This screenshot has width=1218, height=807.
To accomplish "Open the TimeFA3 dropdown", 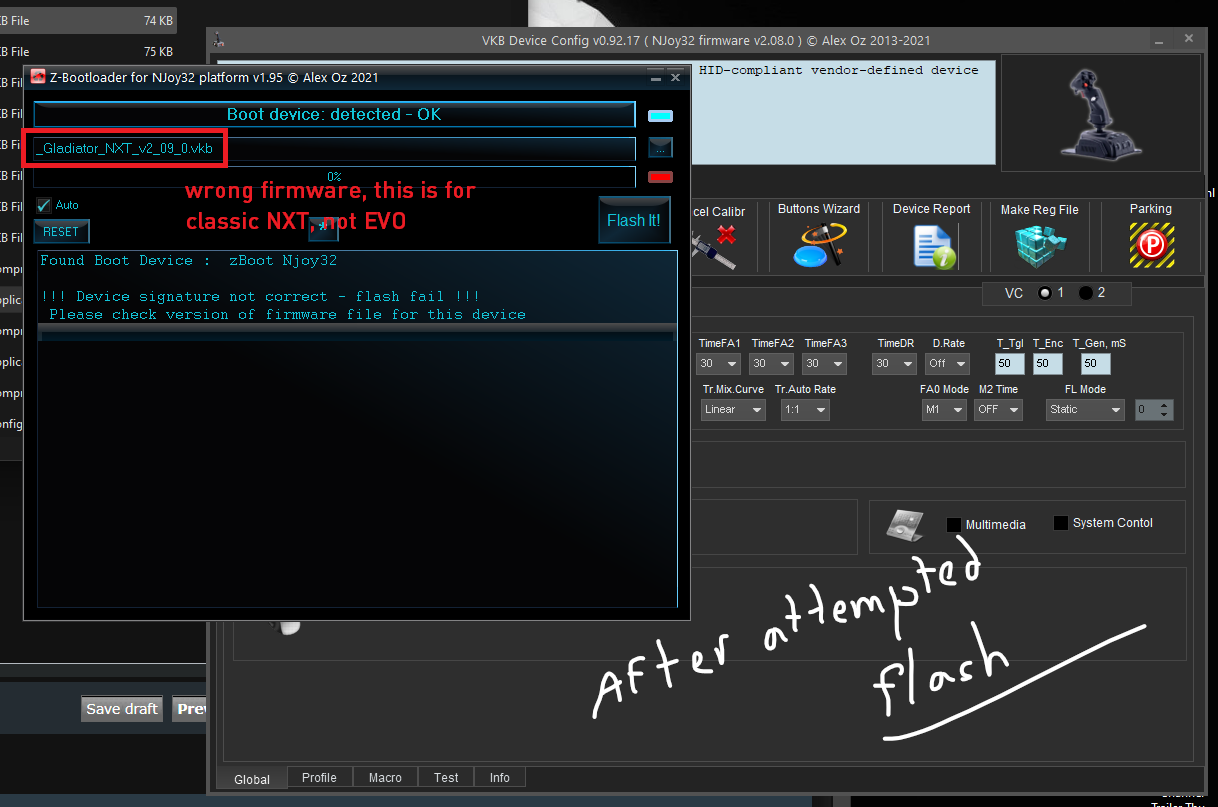I will (825, 364).
